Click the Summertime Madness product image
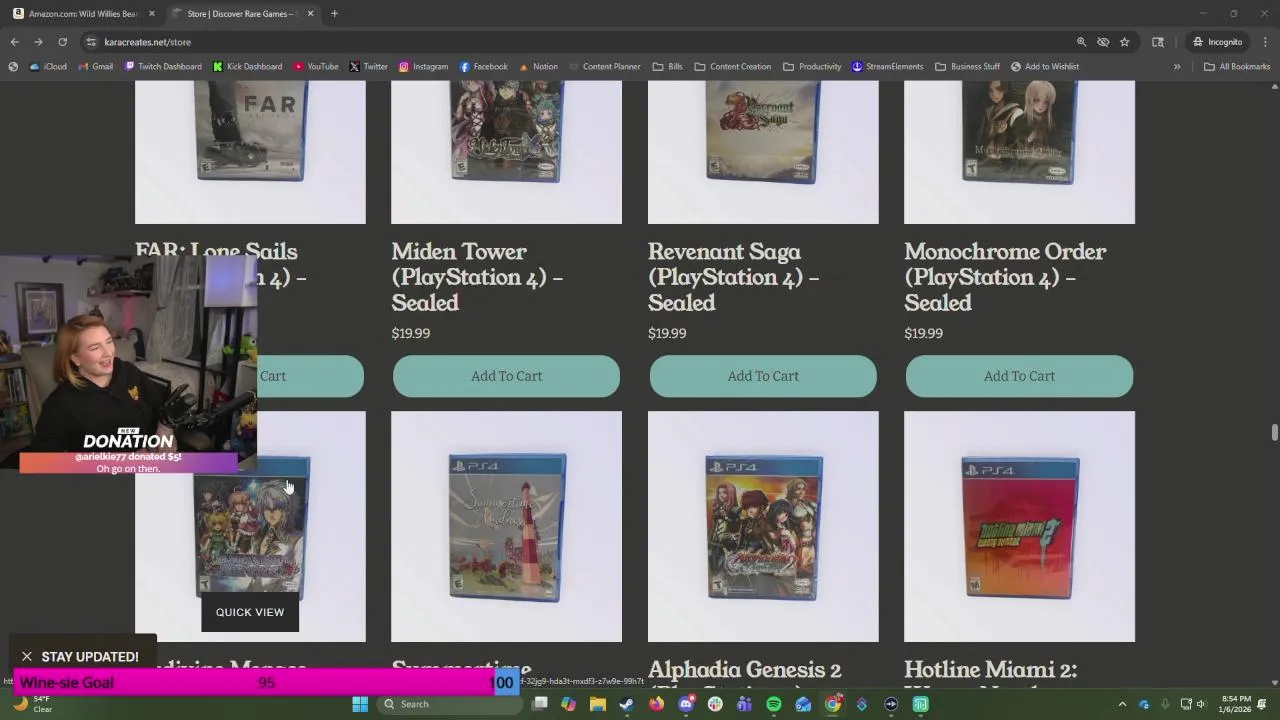The image size is (1280, 720). [506, 526]
